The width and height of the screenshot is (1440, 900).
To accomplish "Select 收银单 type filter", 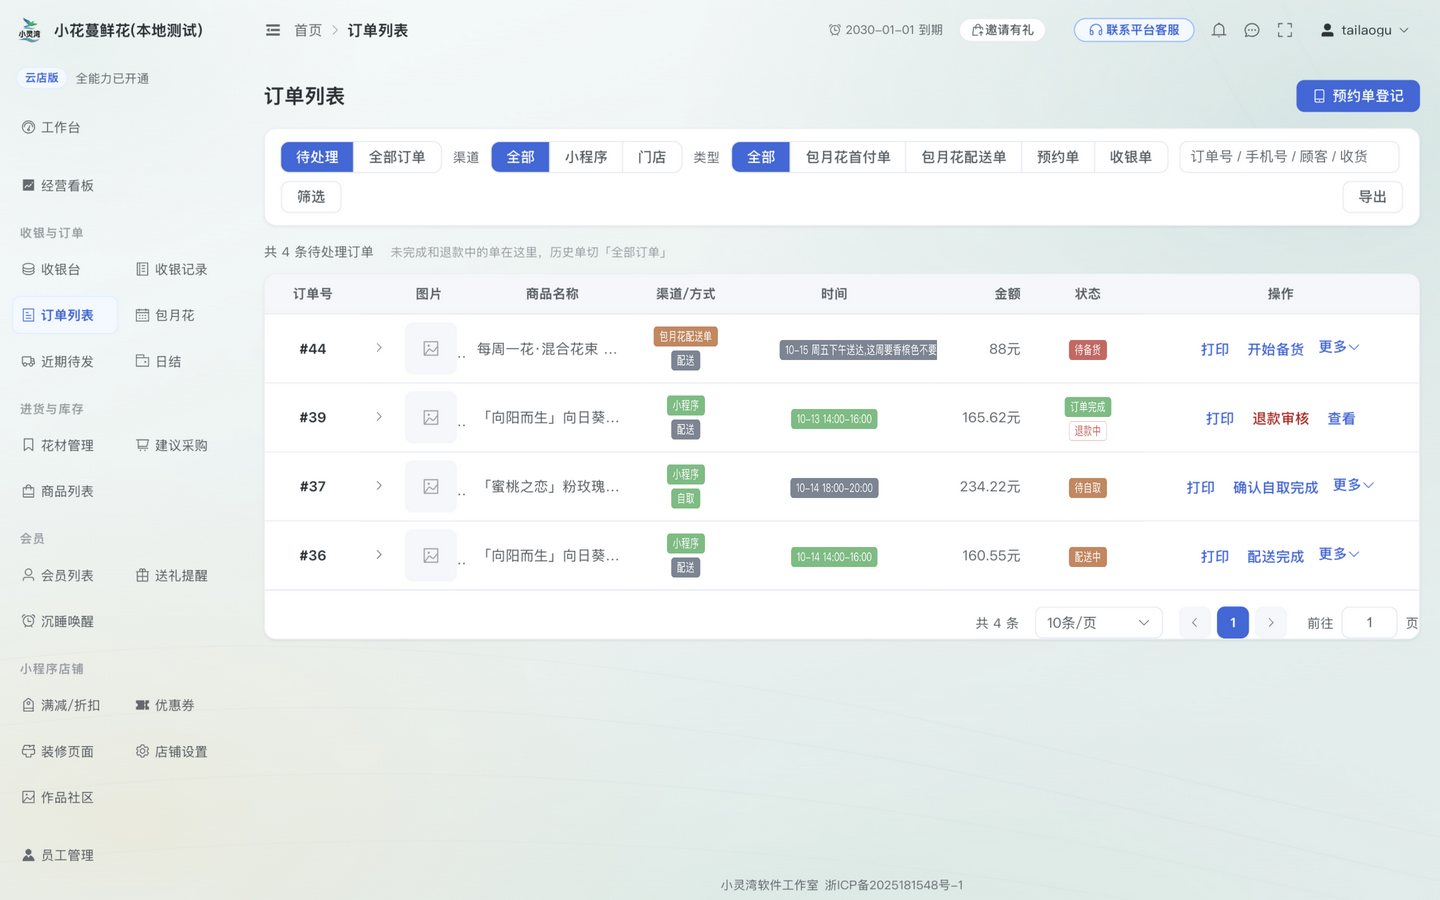I will pyautogui.click(x=1131, y=157).
